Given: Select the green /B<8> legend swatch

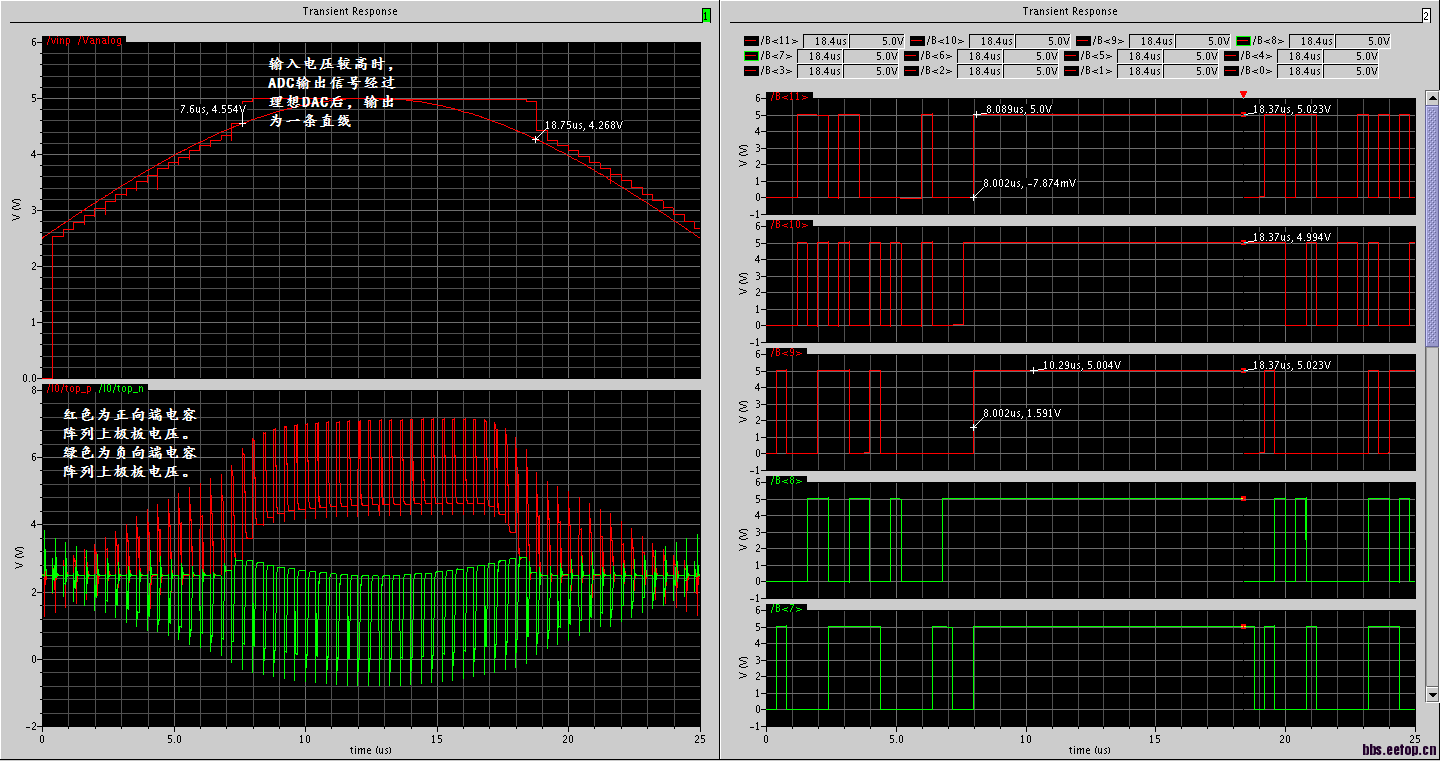Looking at the screenshot, I should 1244,41.
